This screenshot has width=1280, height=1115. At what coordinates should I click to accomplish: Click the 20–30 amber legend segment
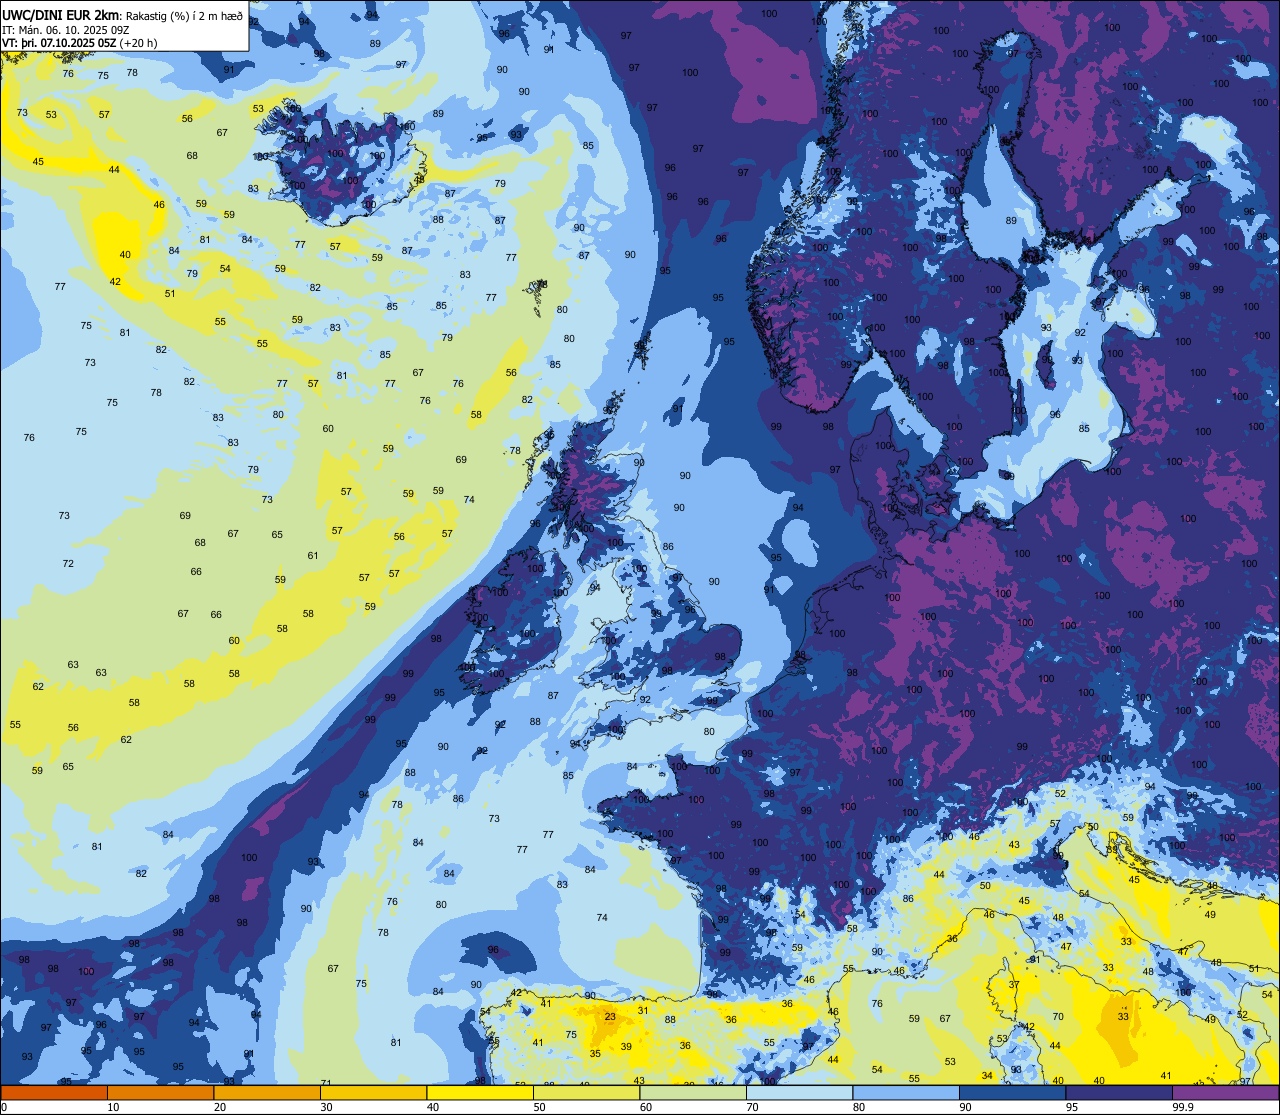click(x=267, y=1092)
